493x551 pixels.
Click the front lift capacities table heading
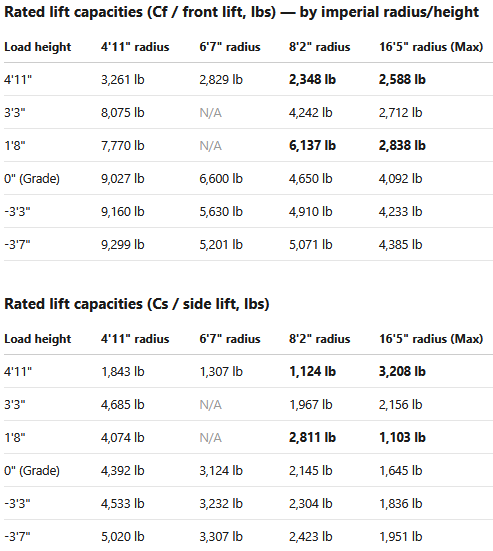click(x=241, y=12)
